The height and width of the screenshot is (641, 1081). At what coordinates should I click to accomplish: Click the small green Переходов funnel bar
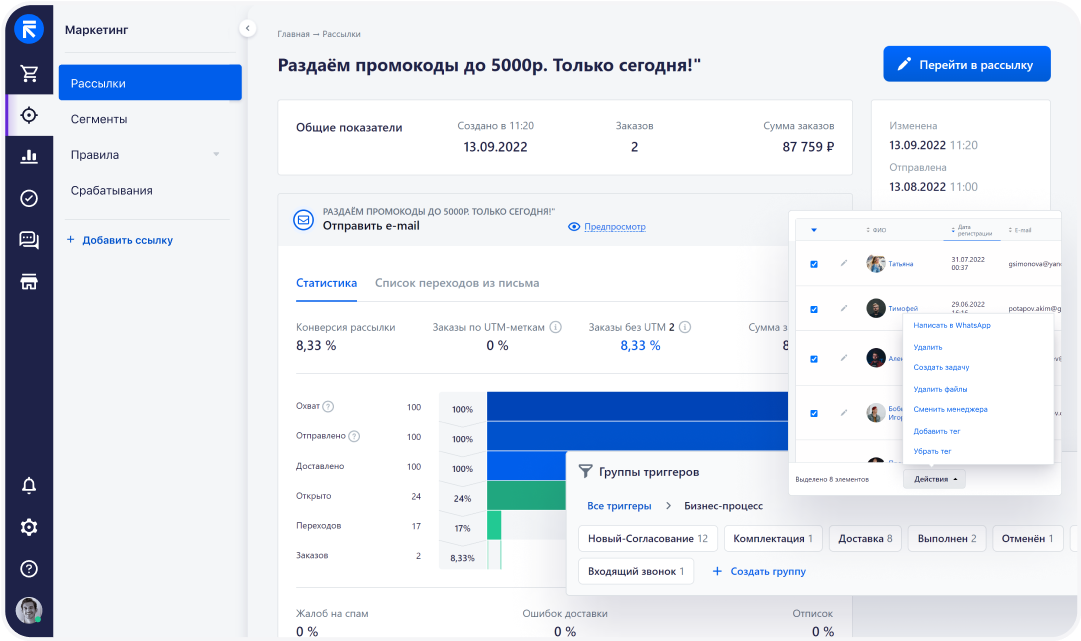494,525
